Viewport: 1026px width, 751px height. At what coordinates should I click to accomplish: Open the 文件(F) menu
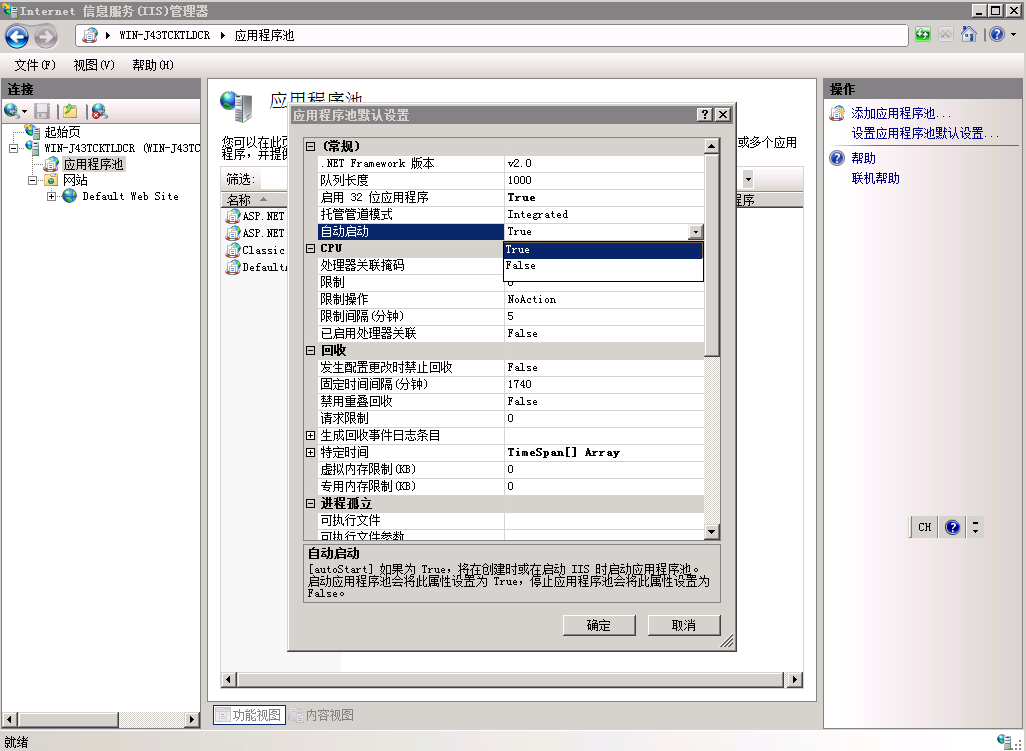35,65
